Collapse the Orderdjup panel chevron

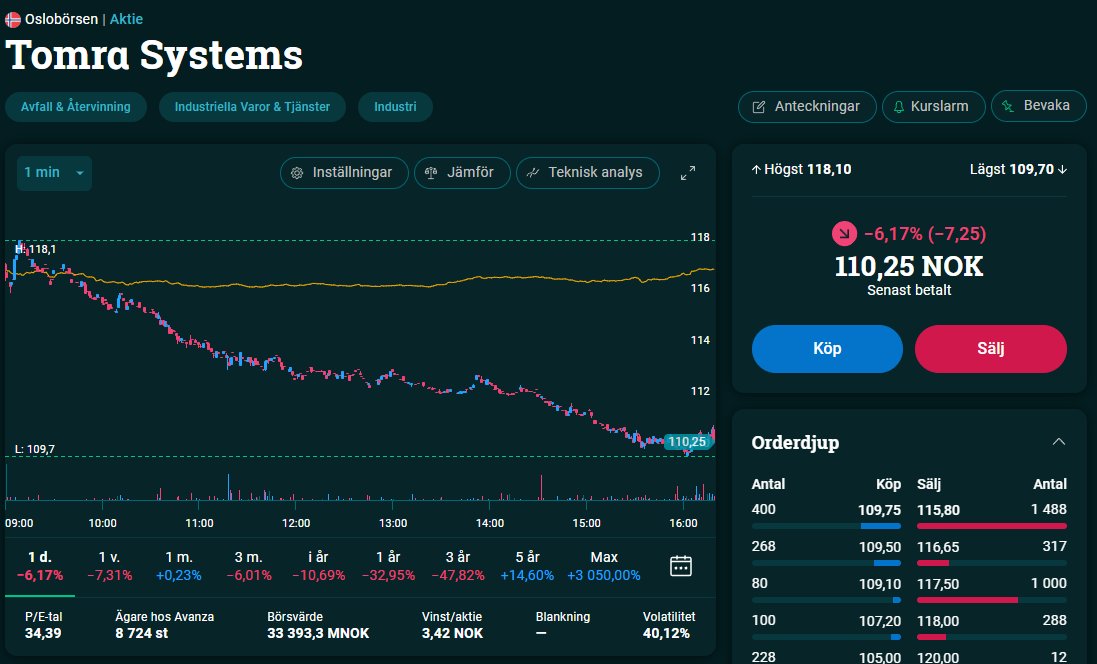point(1059,442)
